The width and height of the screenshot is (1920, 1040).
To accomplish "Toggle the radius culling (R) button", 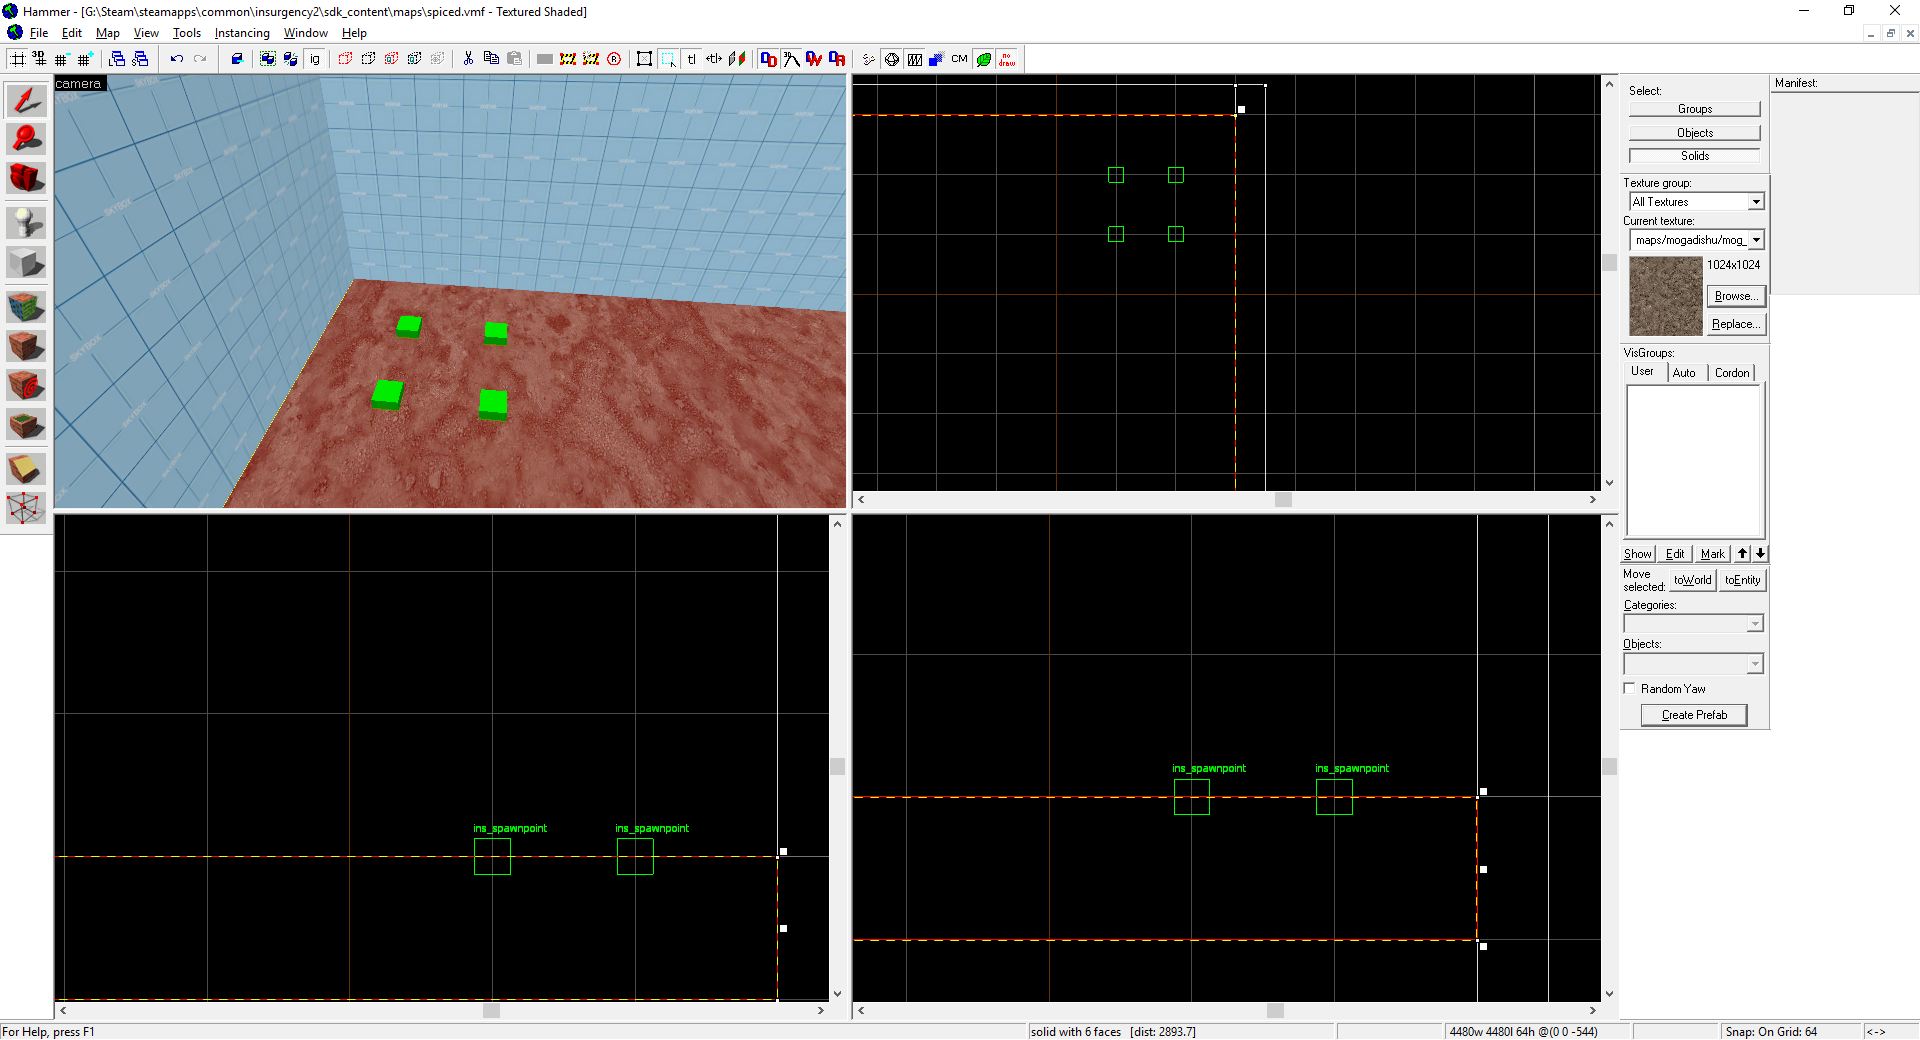I will [x=614, y=59].
